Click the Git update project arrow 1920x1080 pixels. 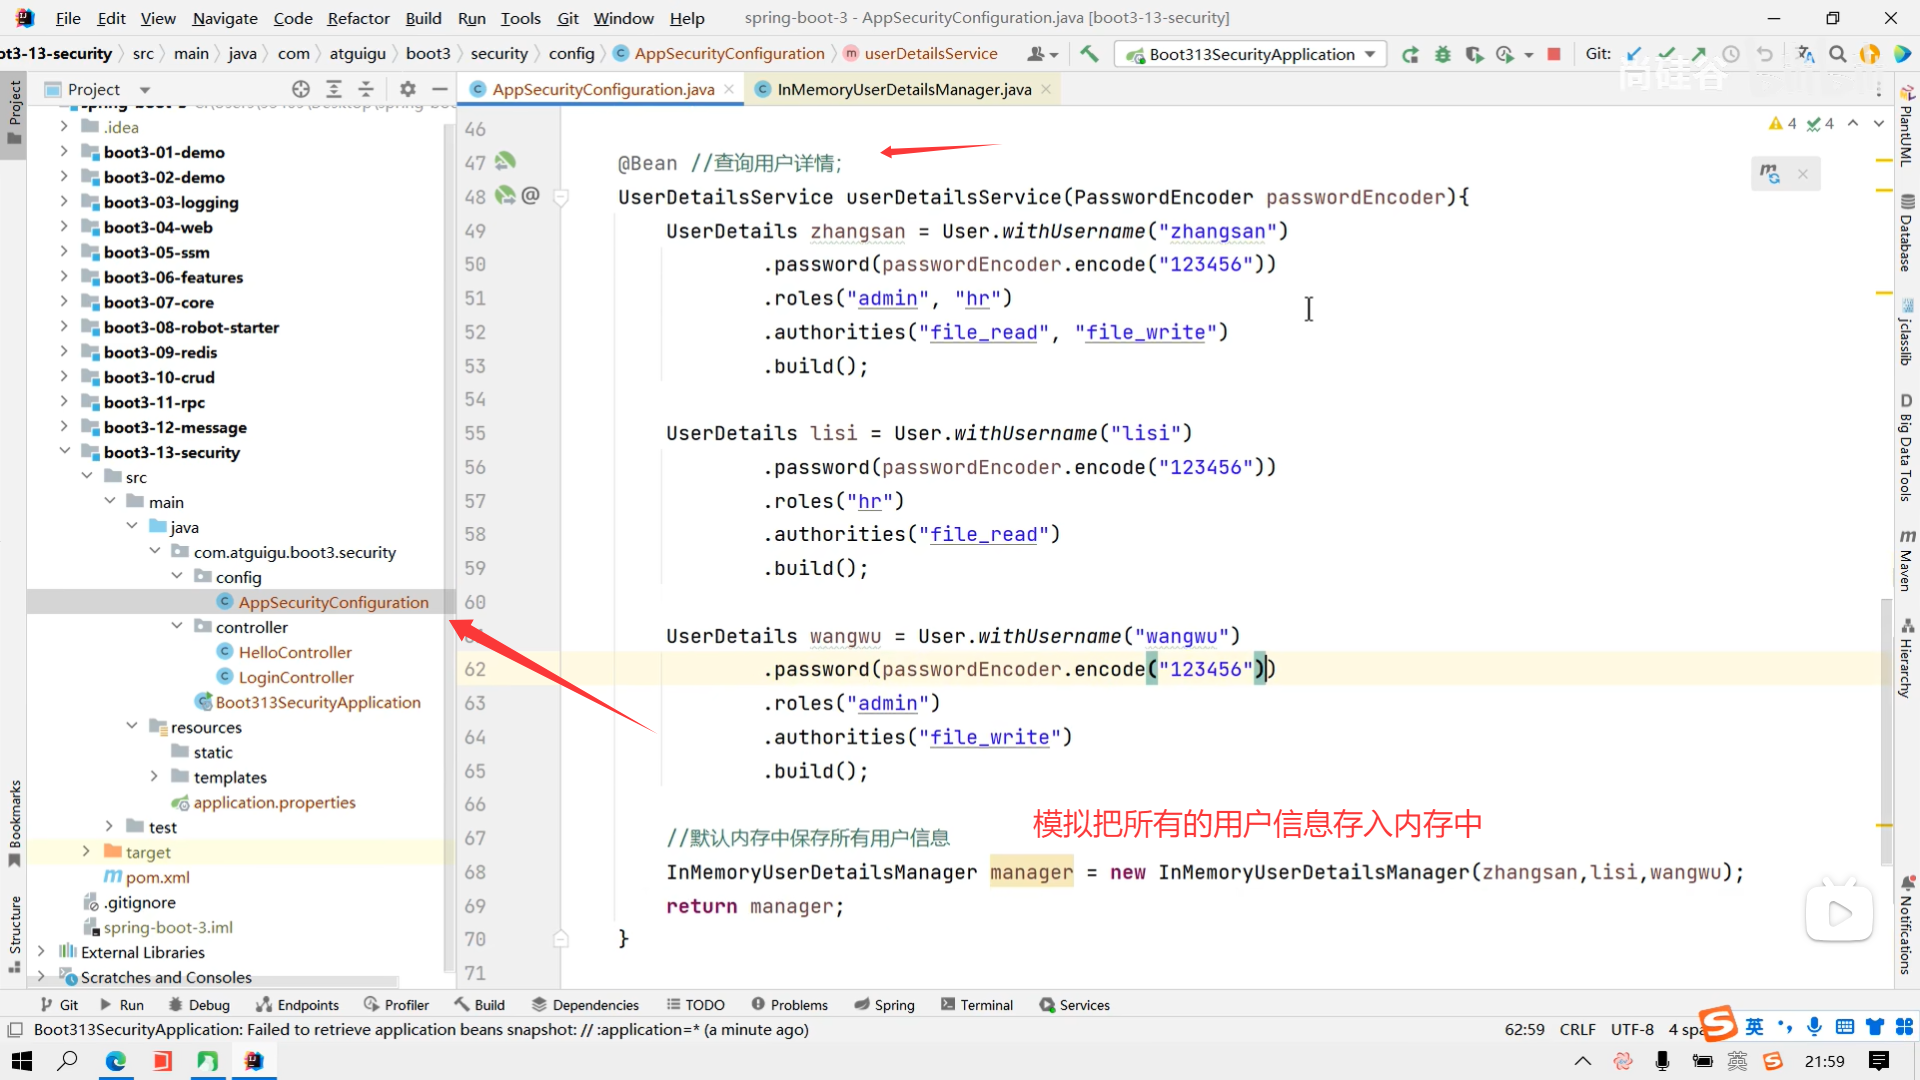click(1634, 54)
